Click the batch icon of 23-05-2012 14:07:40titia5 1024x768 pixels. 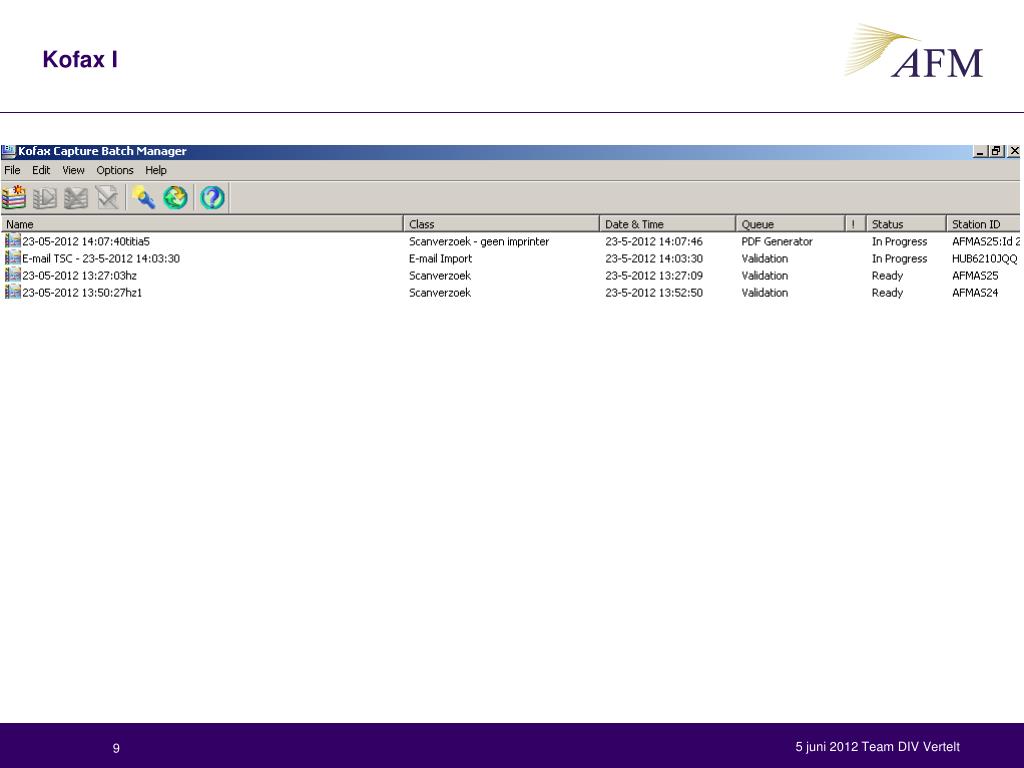[12, 241]
